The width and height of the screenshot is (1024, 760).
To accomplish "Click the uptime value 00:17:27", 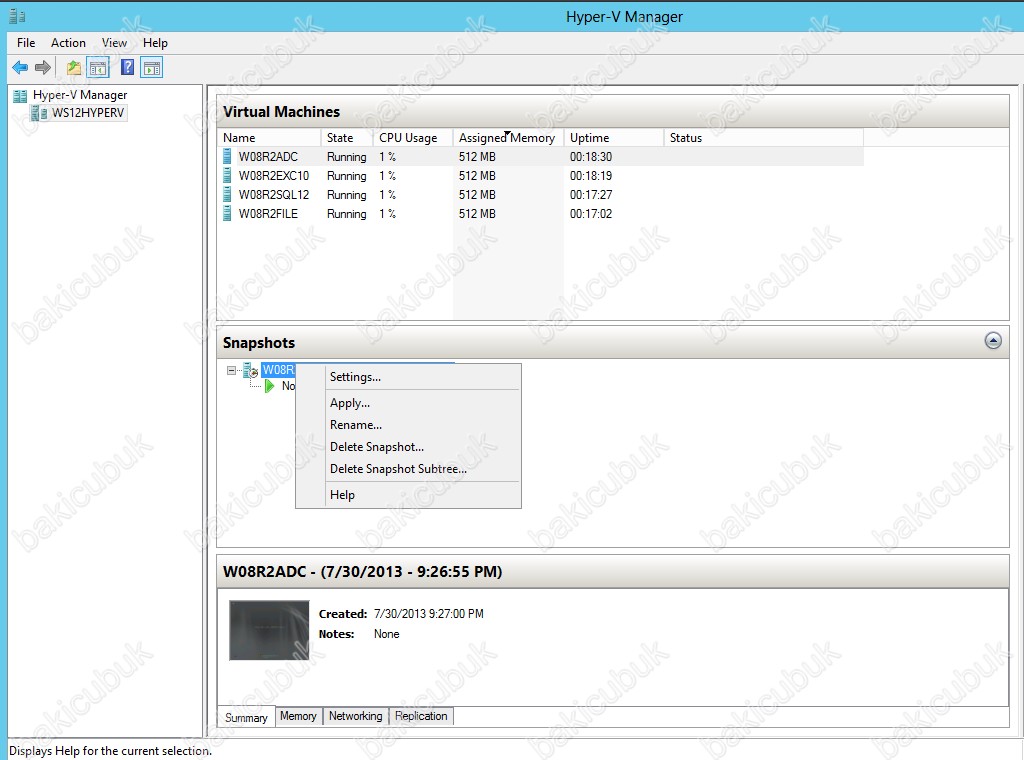I will pos(591,195).
